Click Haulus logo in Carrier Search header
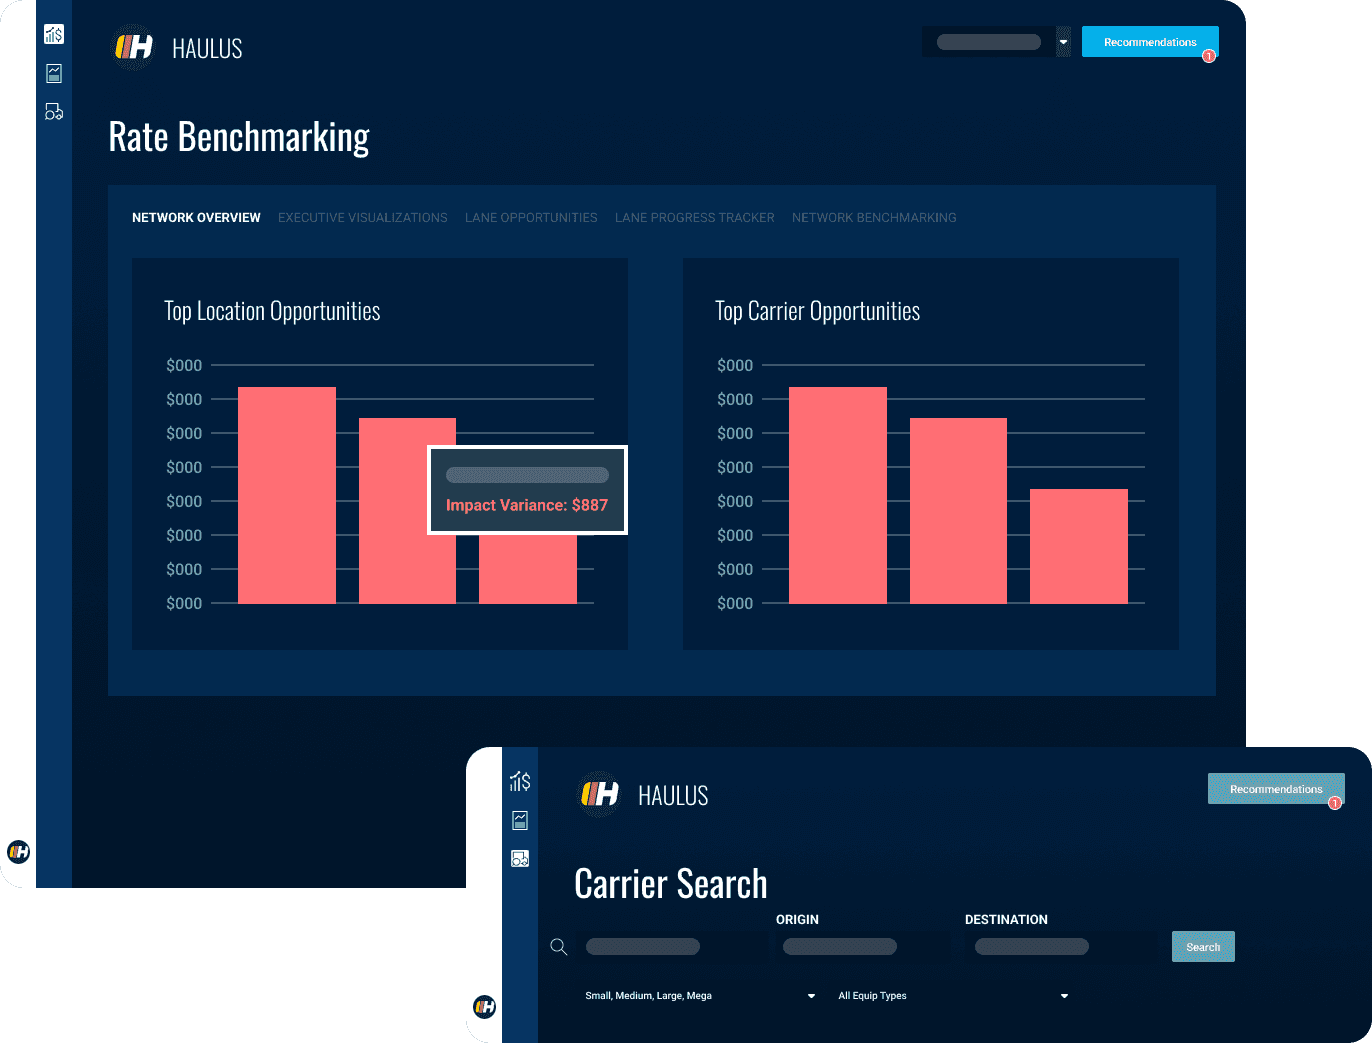This screenshot has height=1043, width=1372. click(x=599, y=794)
